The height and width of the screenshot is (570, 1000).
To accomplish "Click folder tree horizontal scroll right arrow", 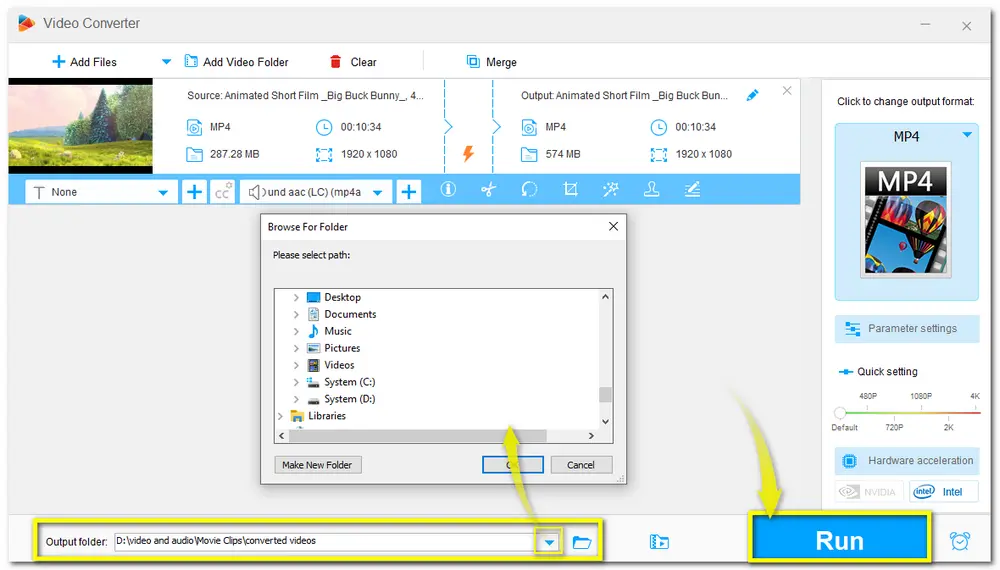I will 591,435.
